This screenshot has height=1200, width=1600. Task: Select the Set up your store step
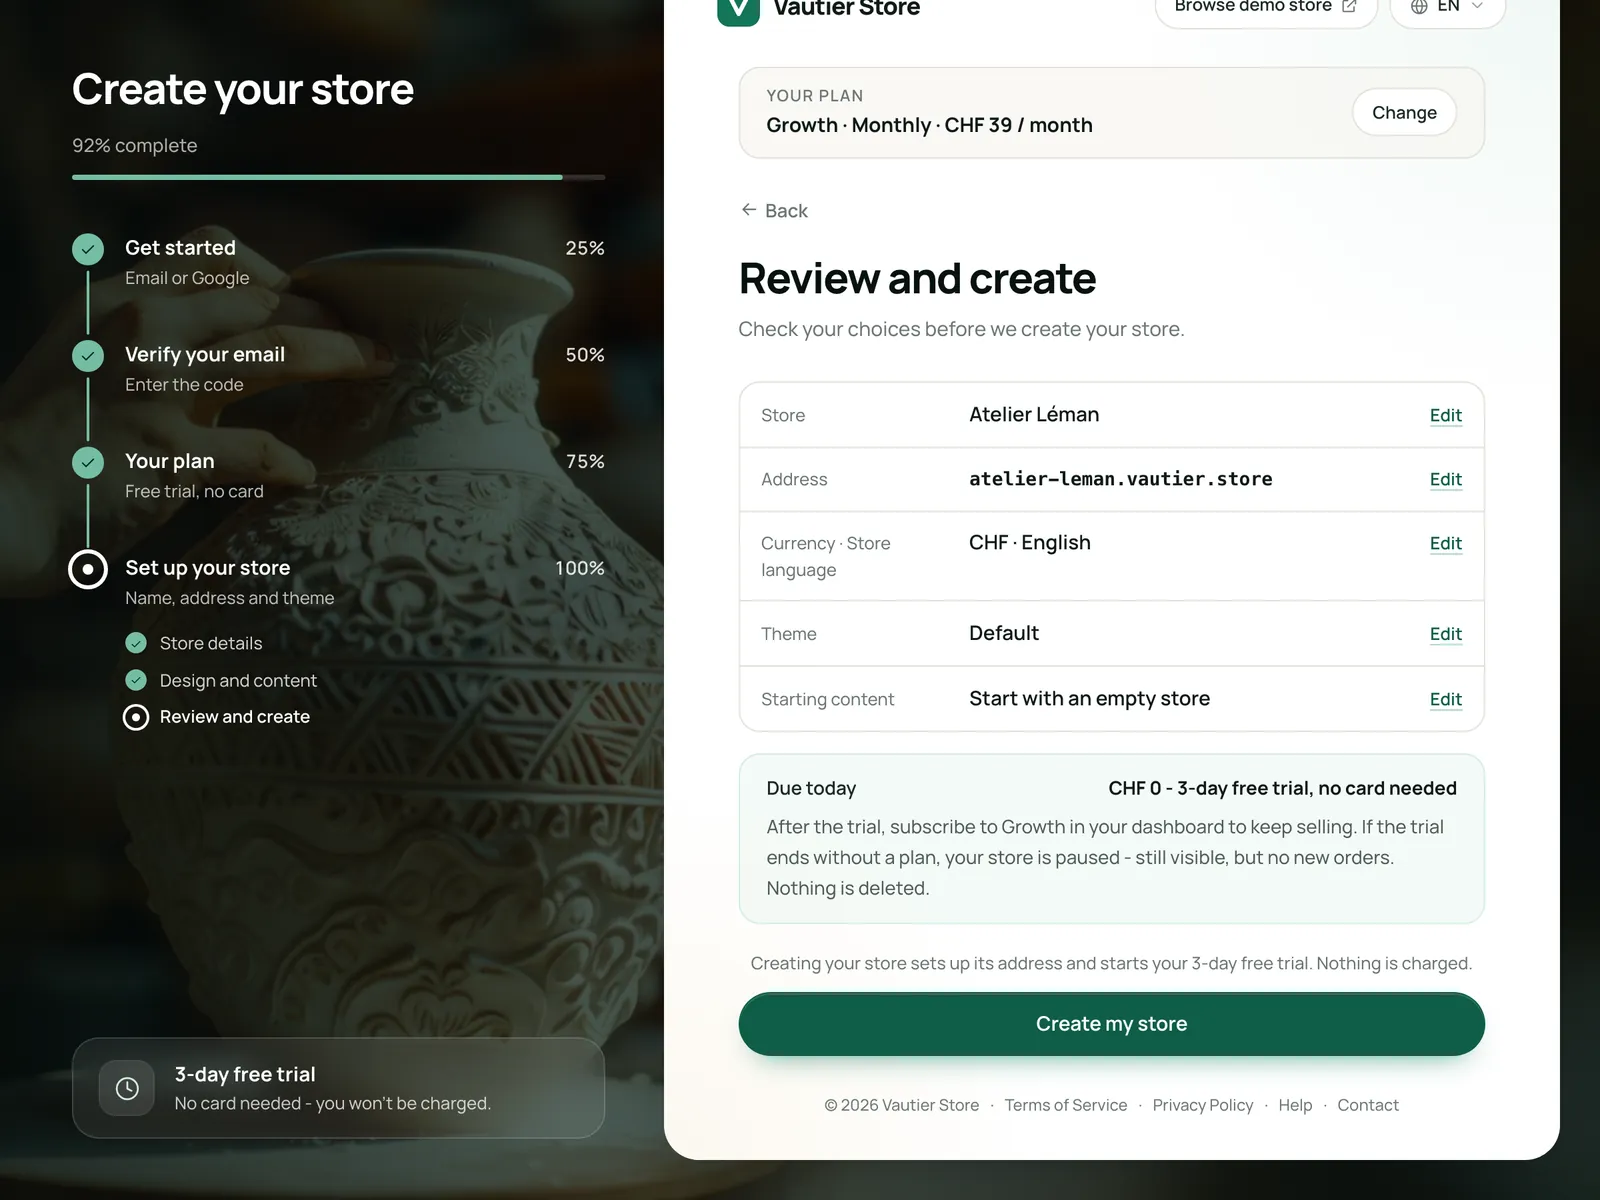(338, 582)
